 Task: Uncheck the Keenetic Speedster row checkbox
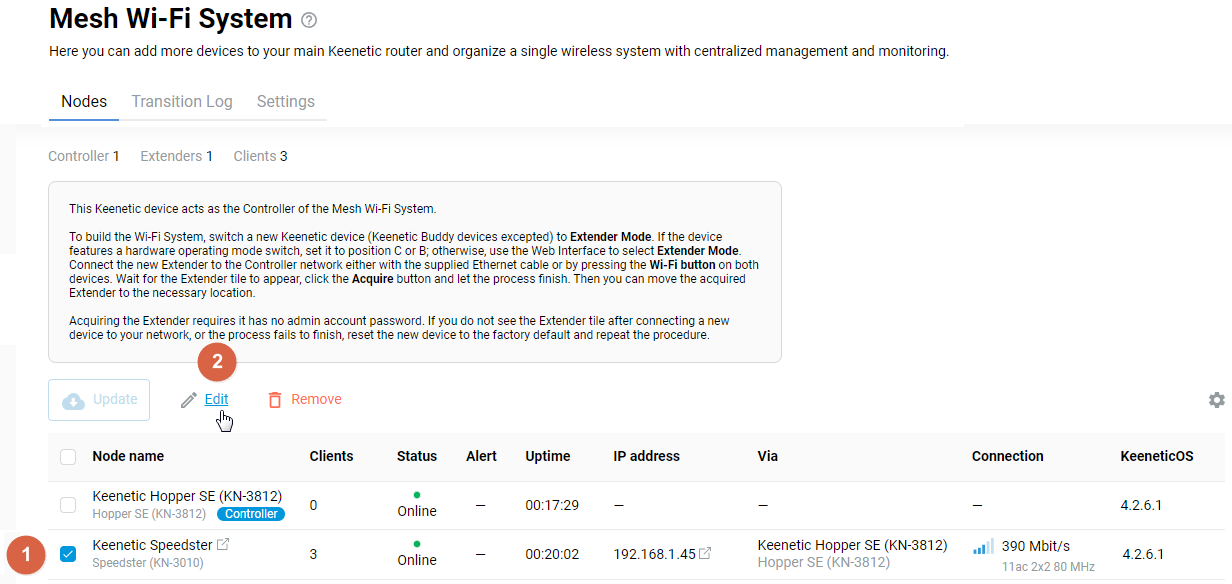(x=68, y=554)
